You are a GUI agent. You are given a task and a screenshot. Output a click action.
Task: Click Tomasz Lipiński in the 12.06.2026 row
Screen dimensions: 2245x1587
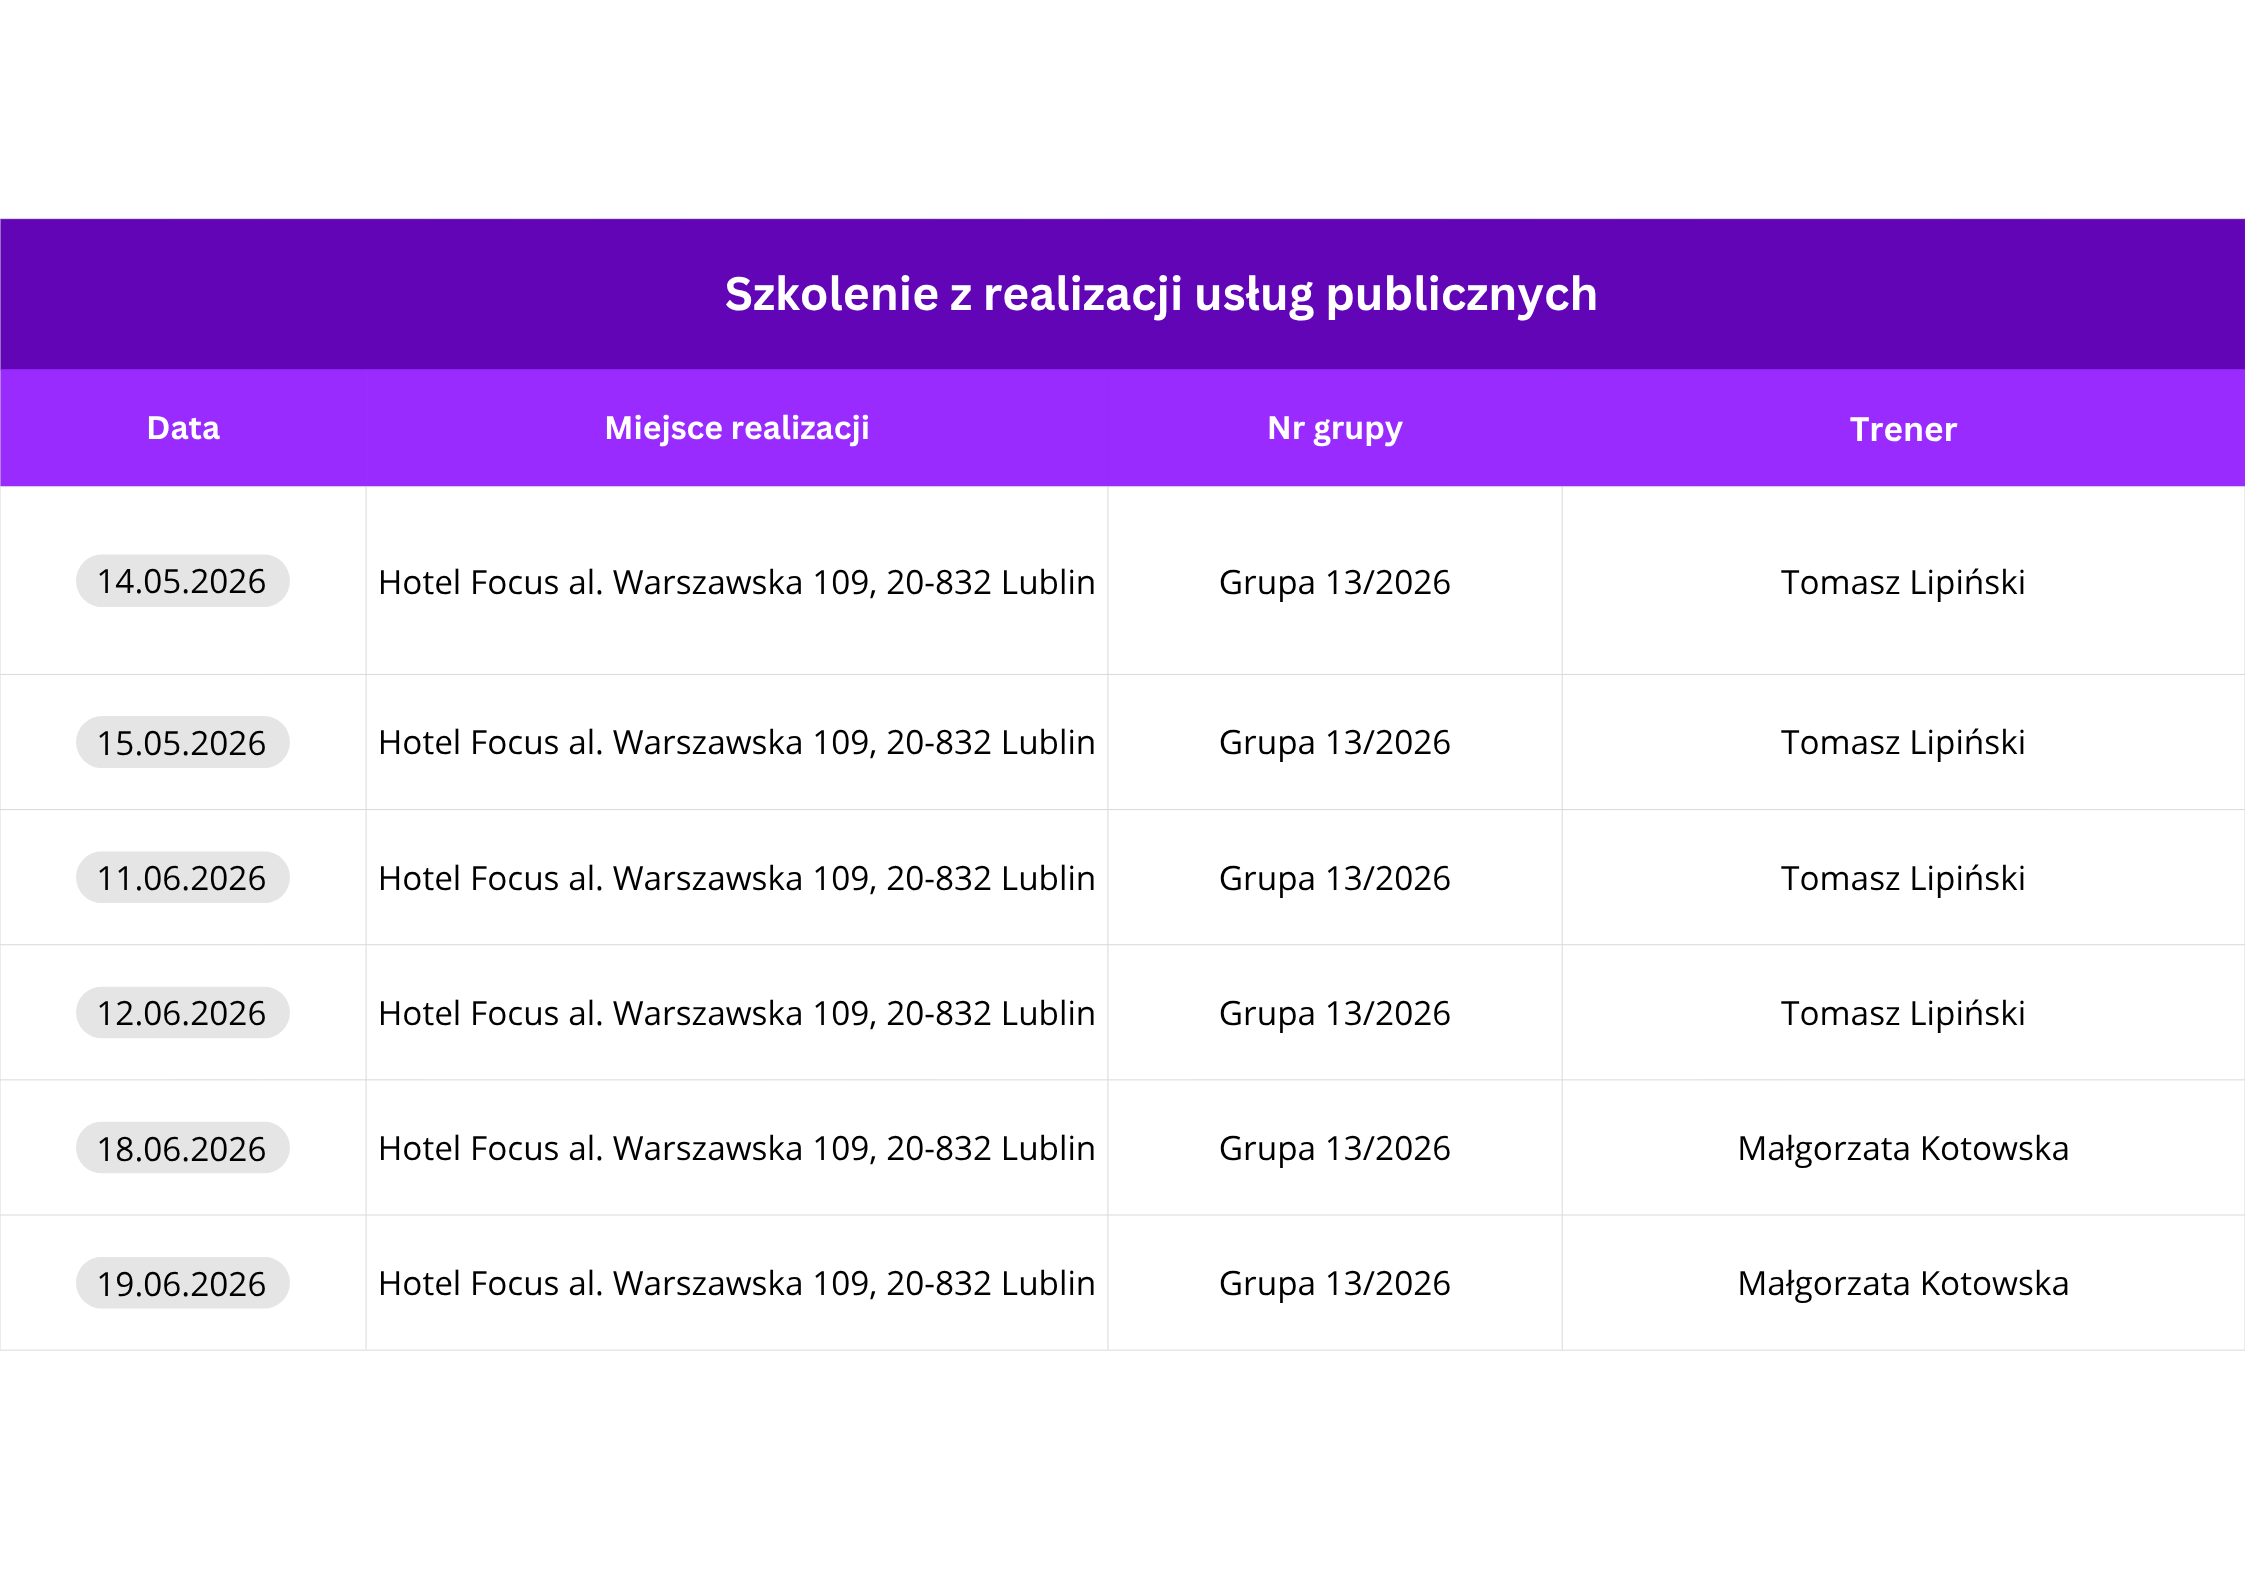coord(1902,1013)
